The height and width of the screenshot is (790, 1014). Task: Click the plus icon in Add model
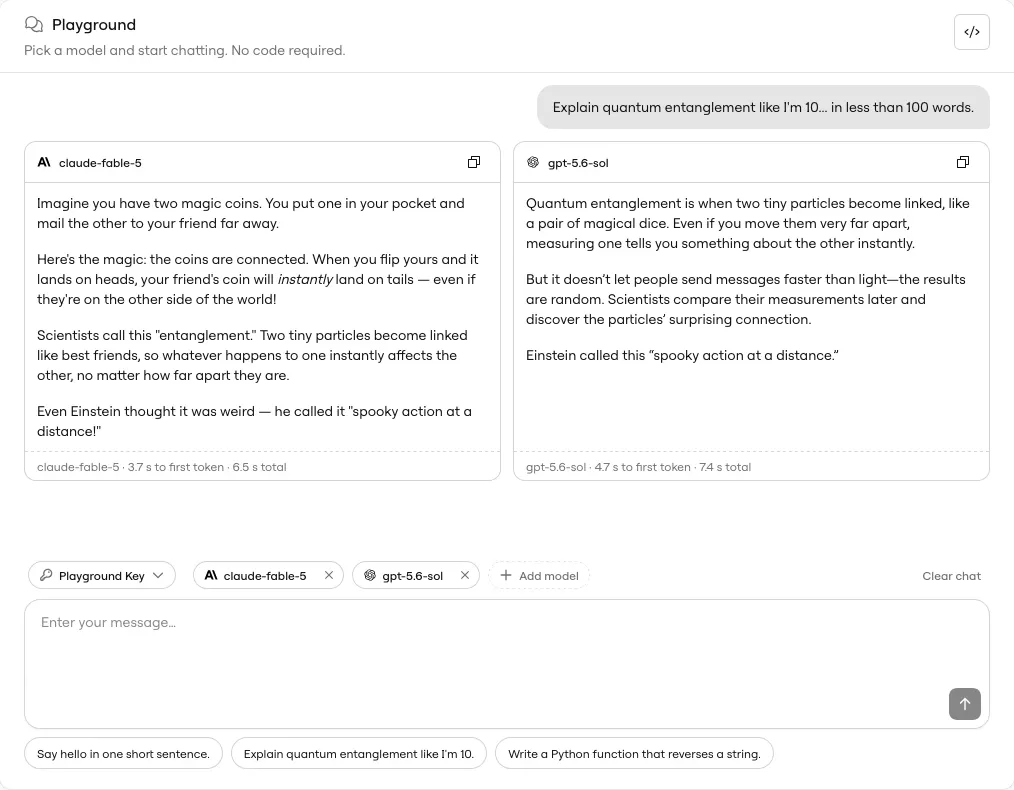tap(506, 575)
